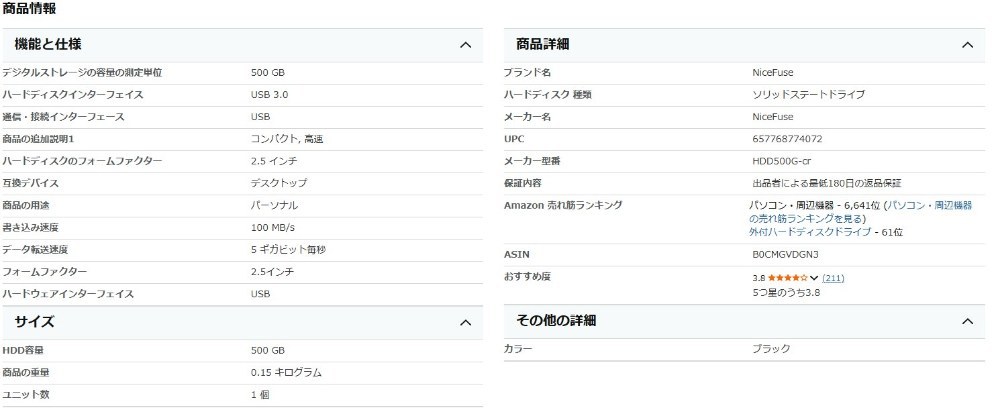Open the 外付ハードディスクドライブ ranking link
Screen dimensions: 1000x412
(809, 232)
